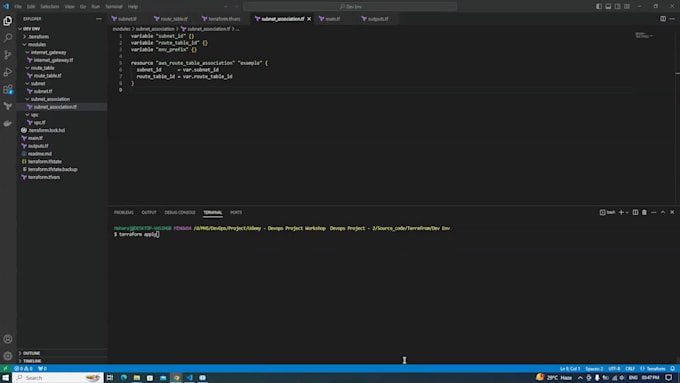The width and height of the screenshot is (680, 383).
Task: Split the terminal pane
Action: coord(635,213)
